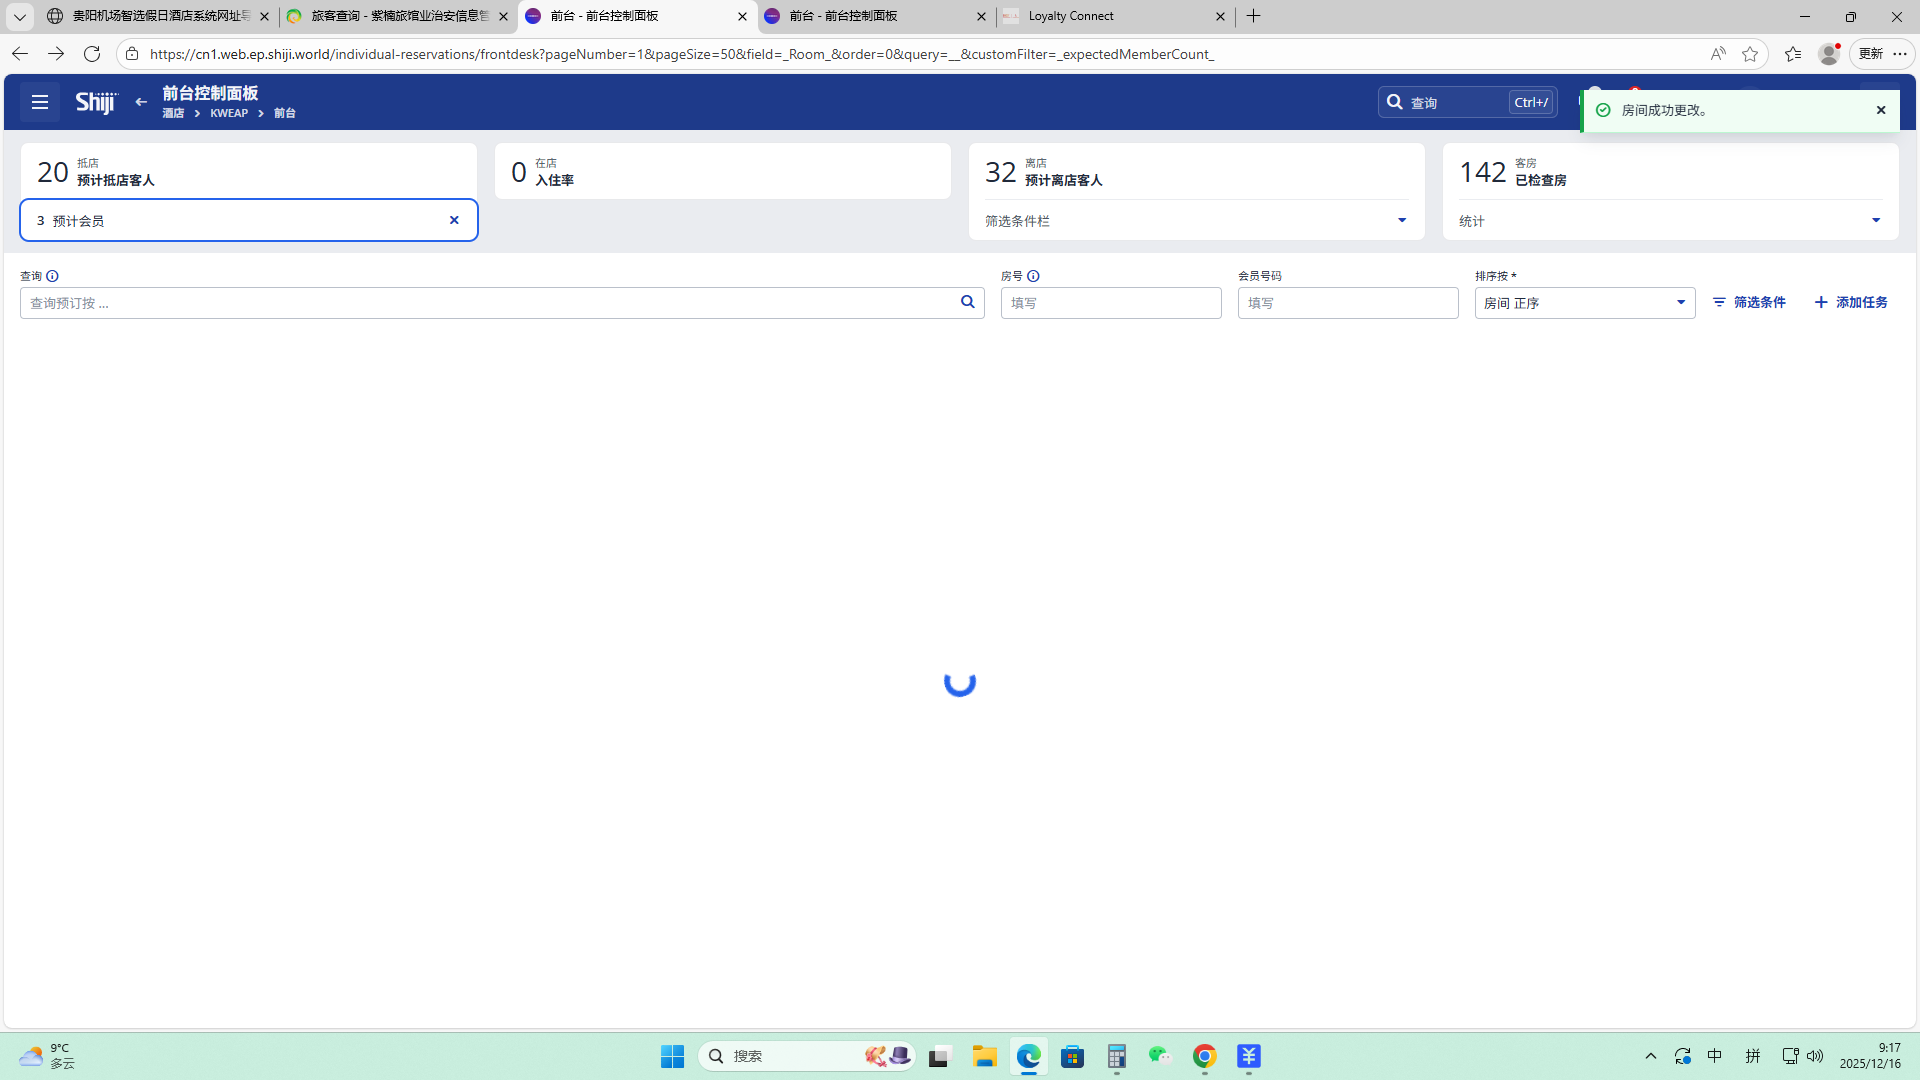Image resolution: width=1920 pixels, height=1080 pixels.
Task: Open WeChat from the Windows taskbar
Action: (1159, 1056)
